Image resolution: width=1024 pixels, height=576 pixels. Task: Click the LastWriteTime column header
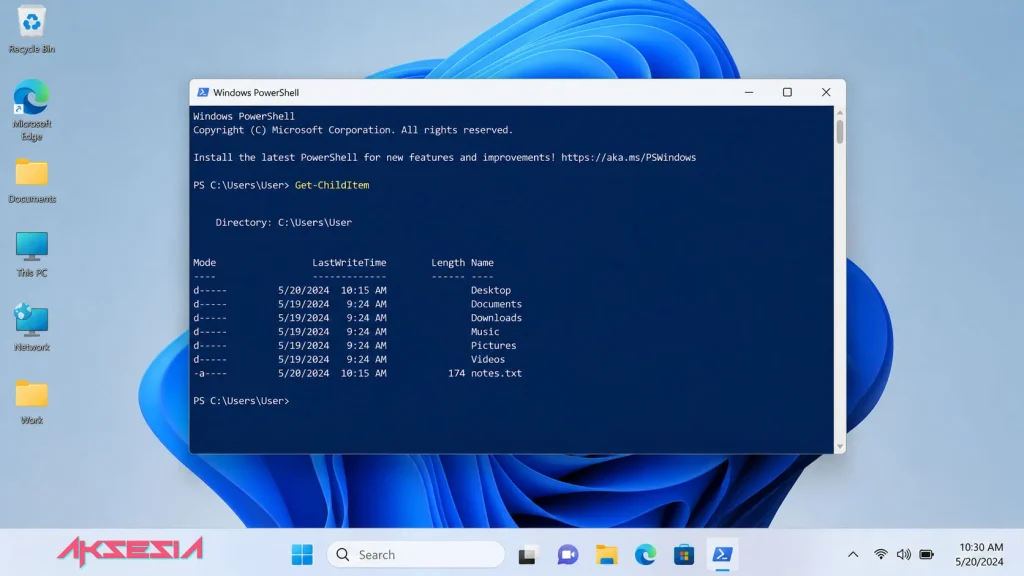349,263
